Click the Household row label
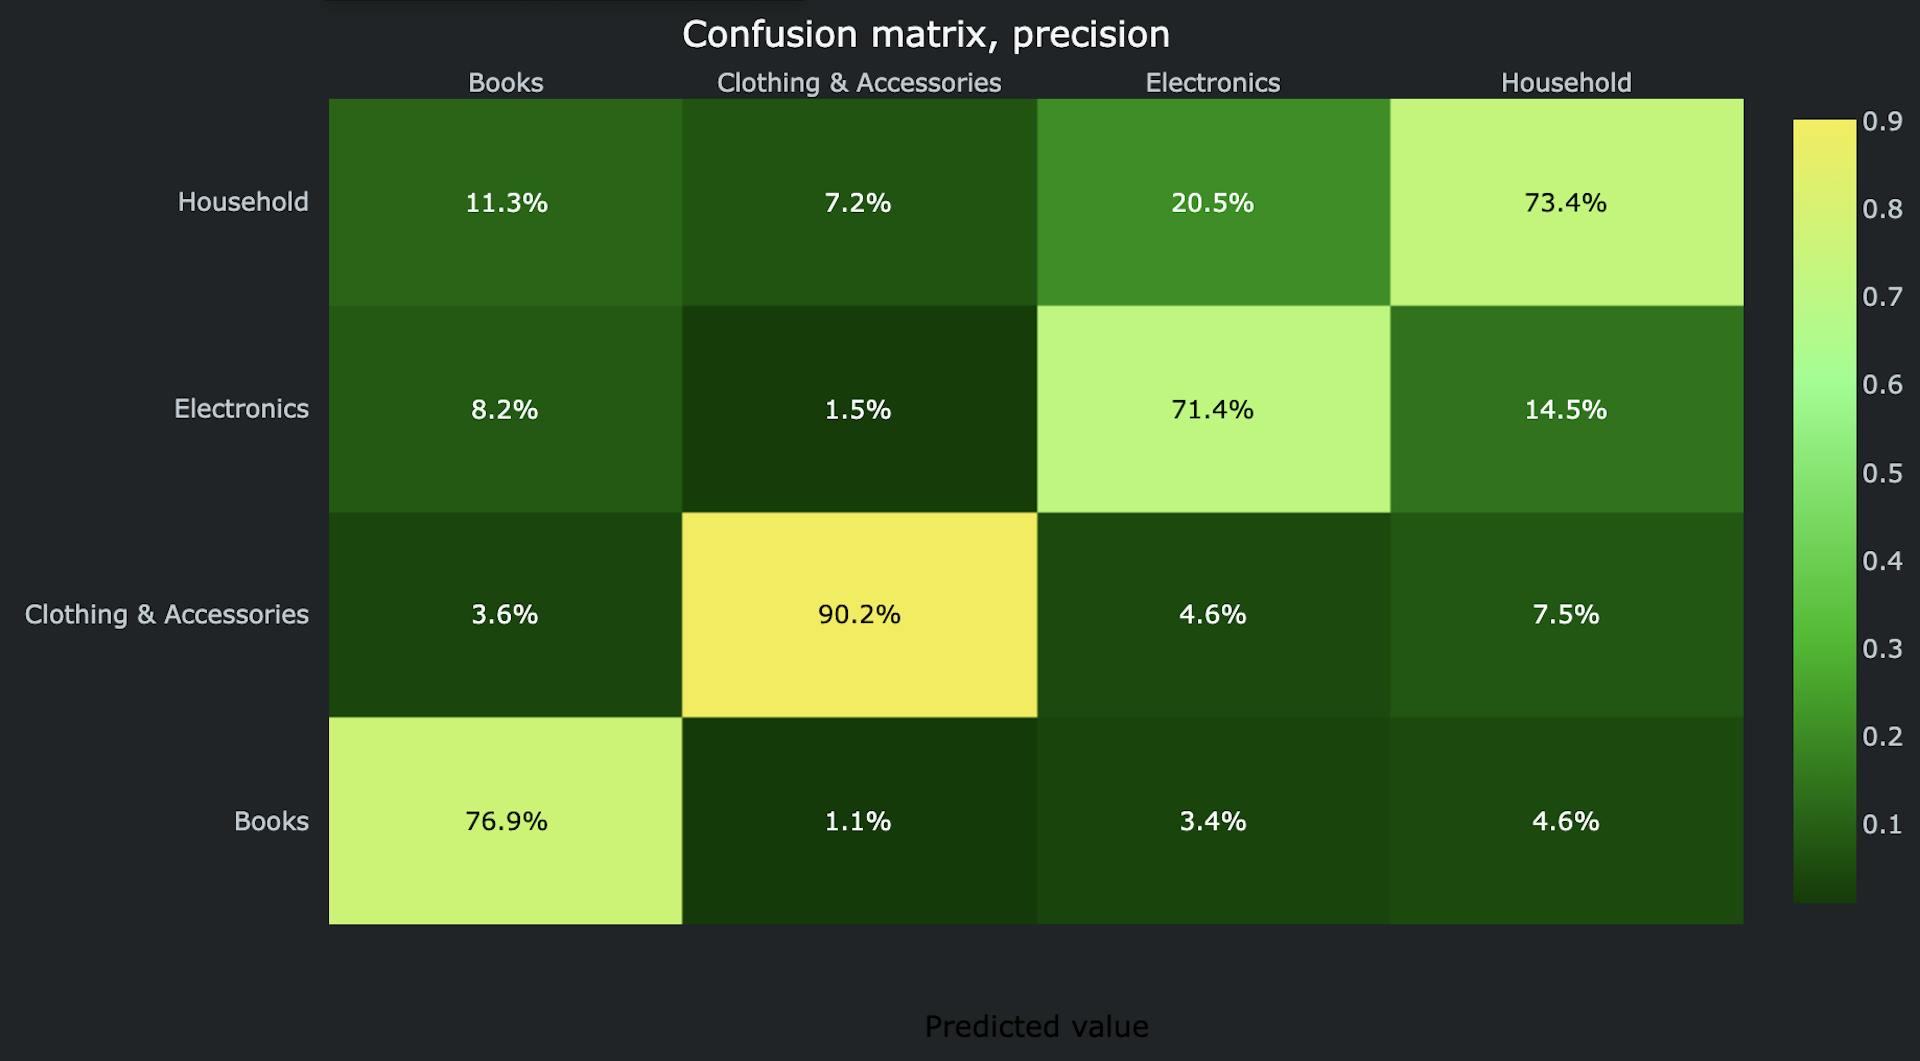Image resolution: width=1920 pixels, height=1061 pixels. click(243, 202)
